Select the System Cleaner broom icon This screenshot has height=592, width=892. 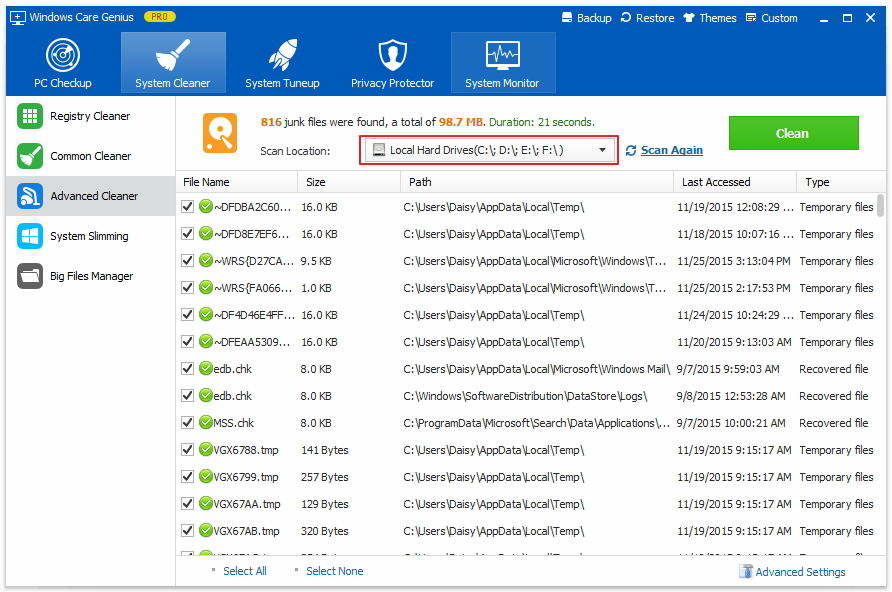[172, 55]
